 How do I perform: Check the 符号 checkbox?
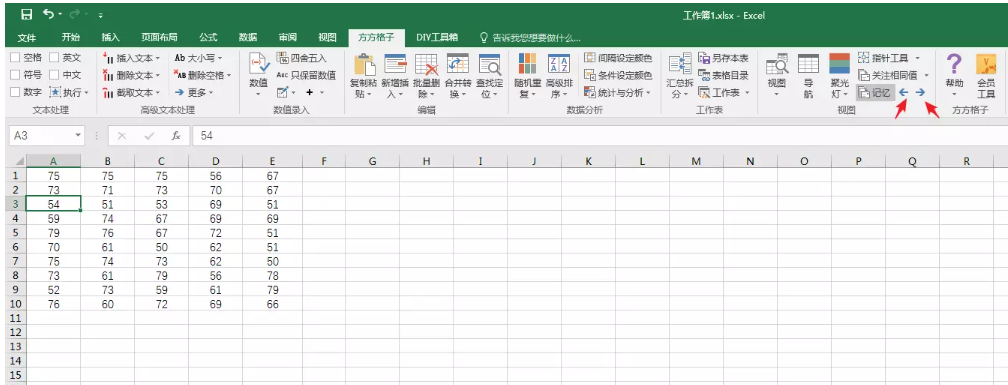(15, 75)
